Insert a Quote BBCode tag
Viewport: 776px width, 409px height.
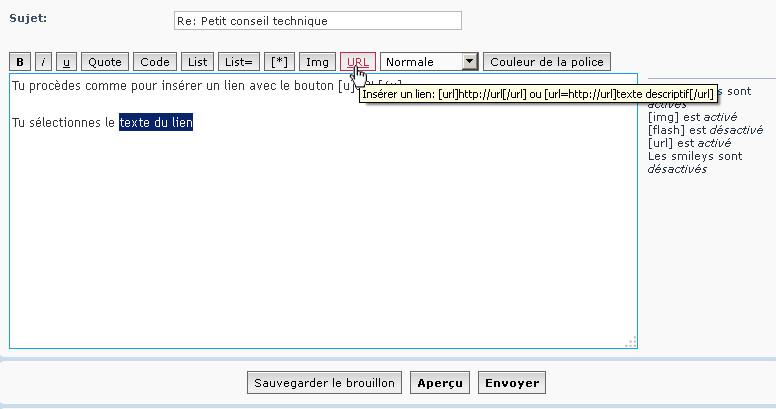point(105,62)
